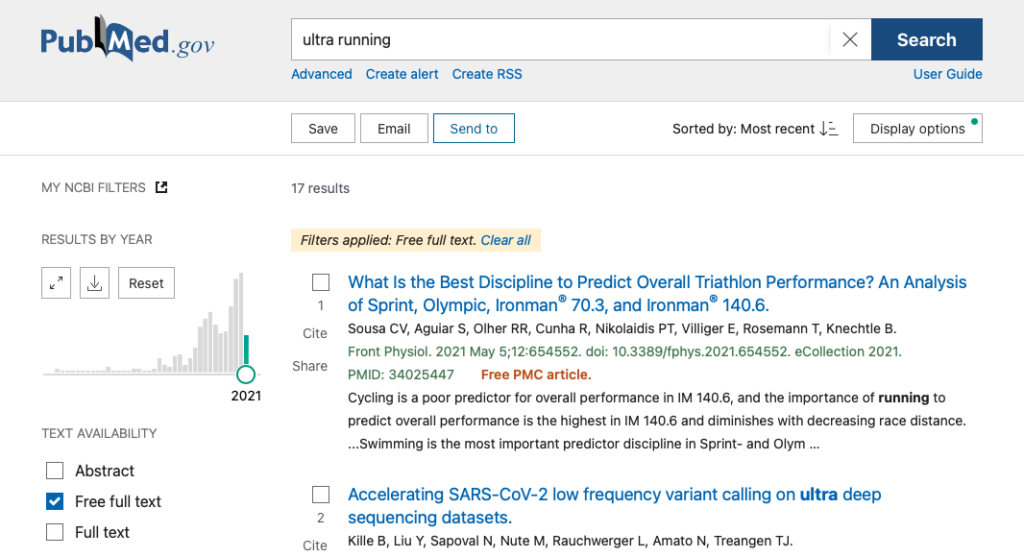Open My NCBI Filters external link icon
This screenshot has height=557, width=1024.
(161, 187)
